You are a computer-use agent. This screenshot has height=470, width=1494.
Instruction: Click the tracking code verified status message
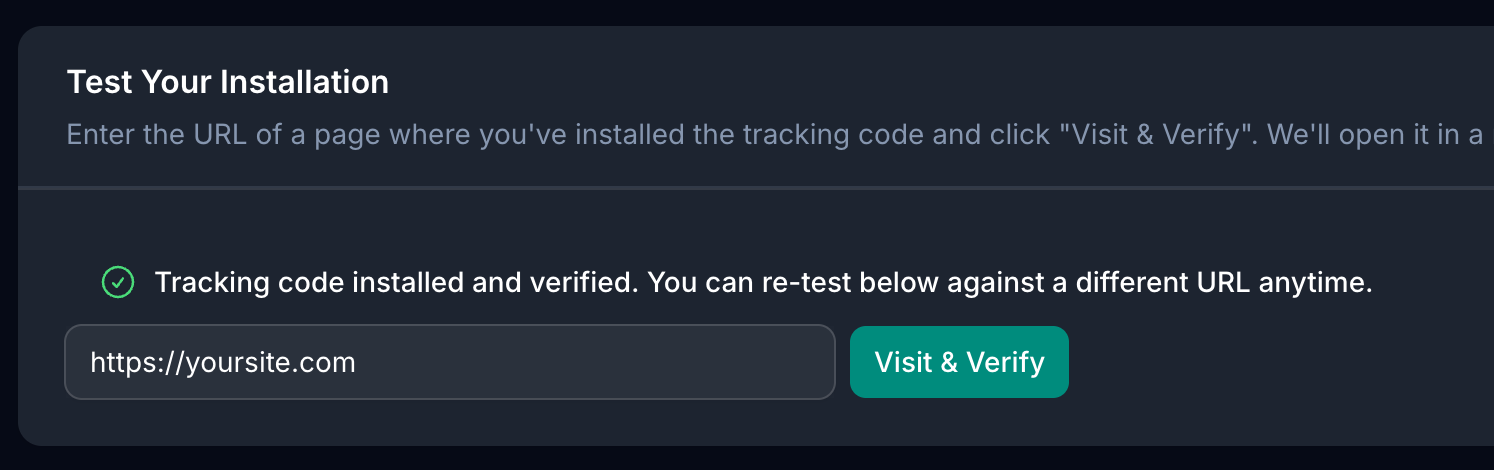pos(763,283)
